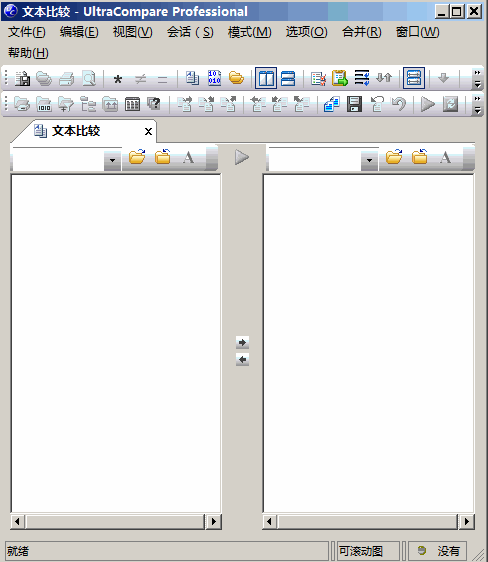Go to next difference down arrow

click(x=444, y=78)
